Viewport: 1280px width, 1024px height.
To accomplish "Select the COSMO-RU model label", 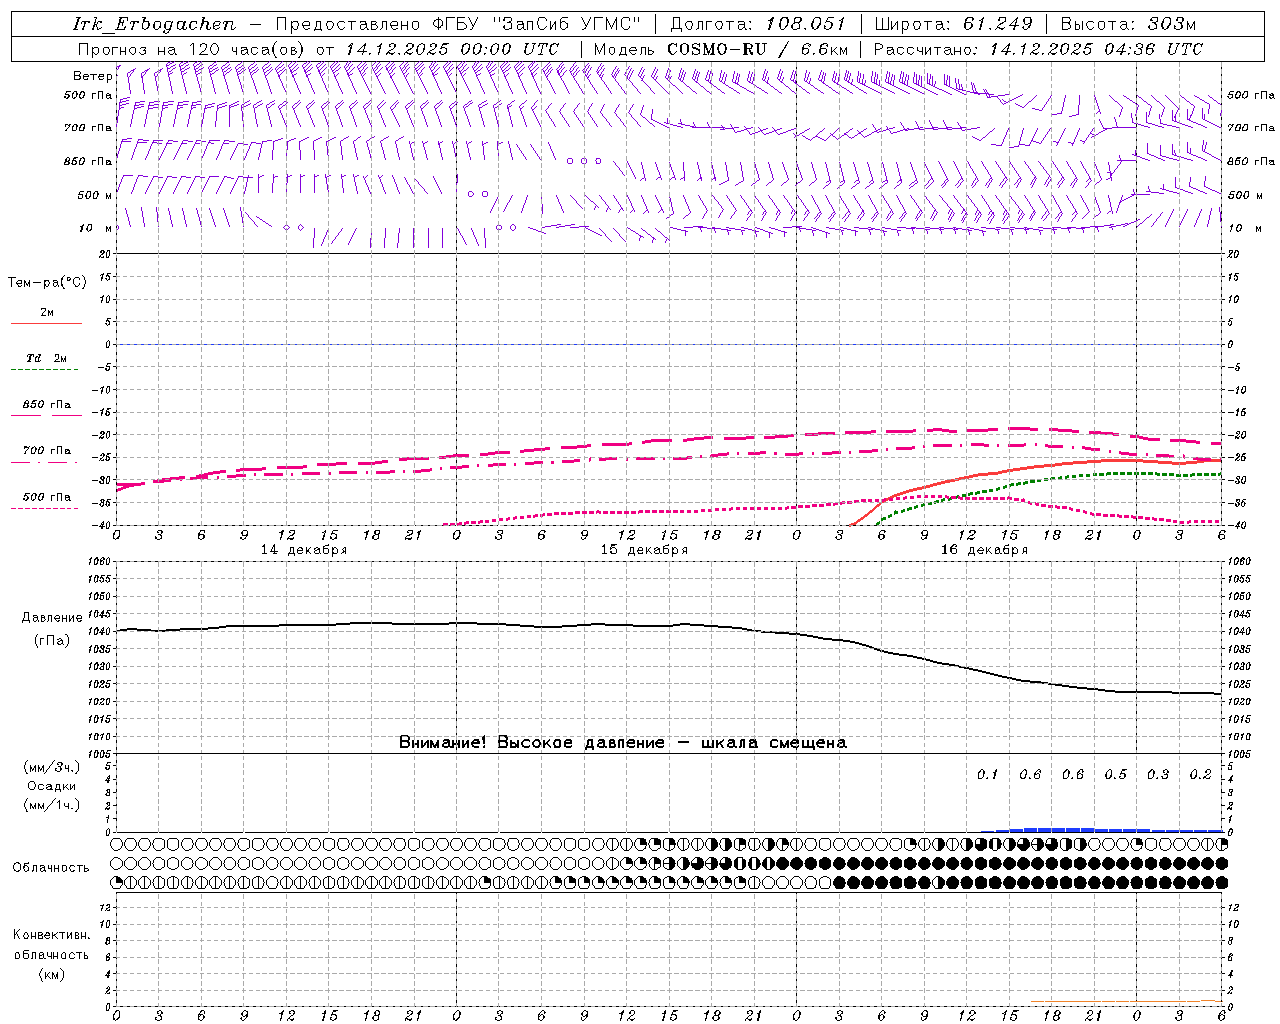I will coord(719,49).
